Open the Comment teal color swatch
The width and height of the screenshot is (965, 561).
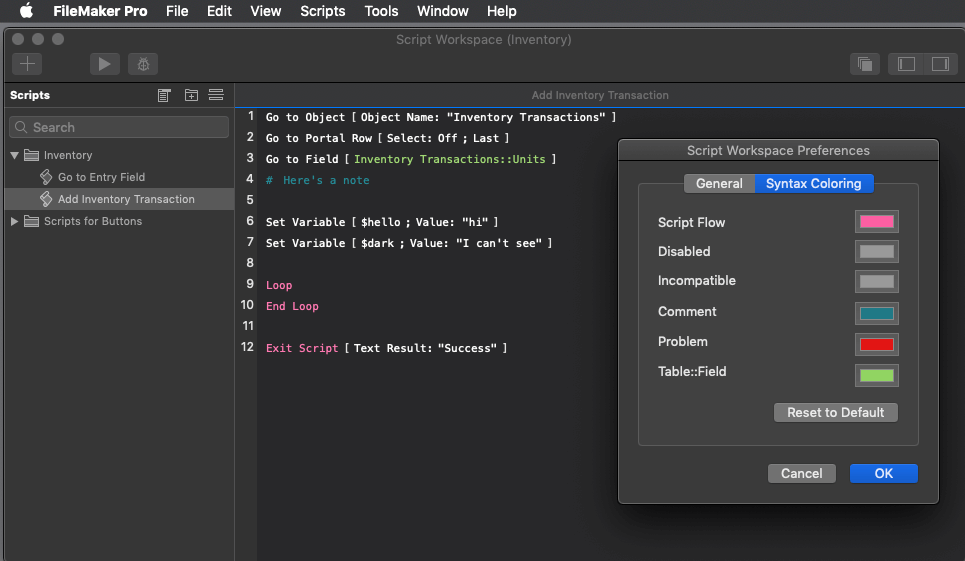point(876,313)
